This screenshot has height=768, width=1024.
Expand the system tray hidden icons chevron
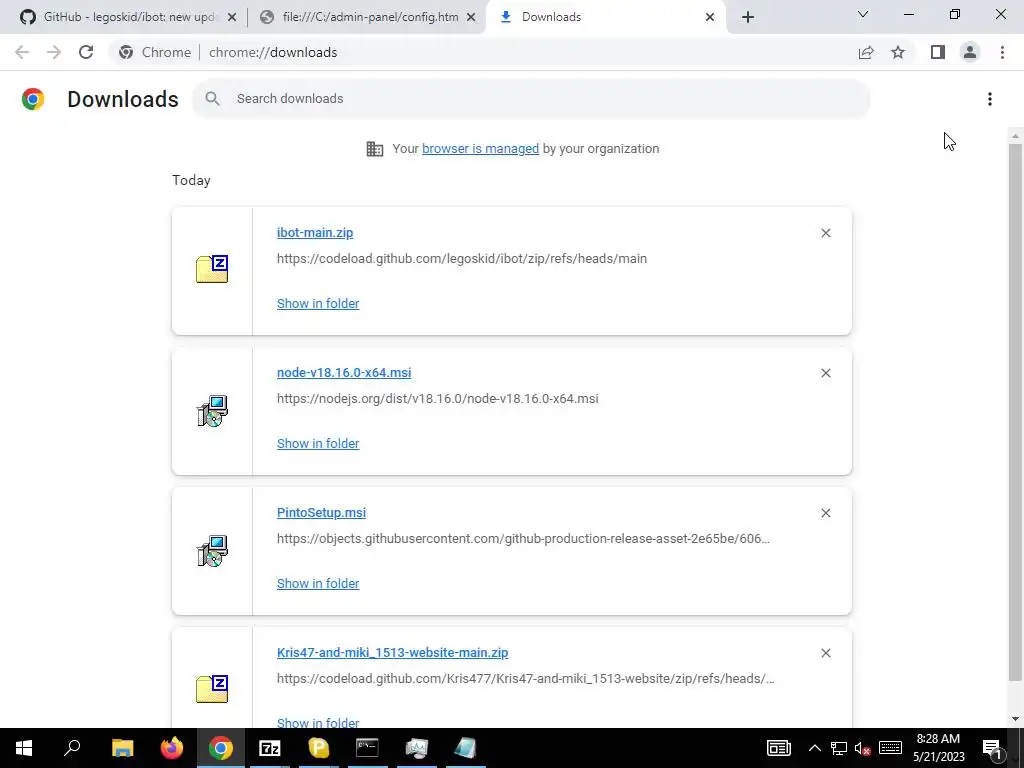814,748
